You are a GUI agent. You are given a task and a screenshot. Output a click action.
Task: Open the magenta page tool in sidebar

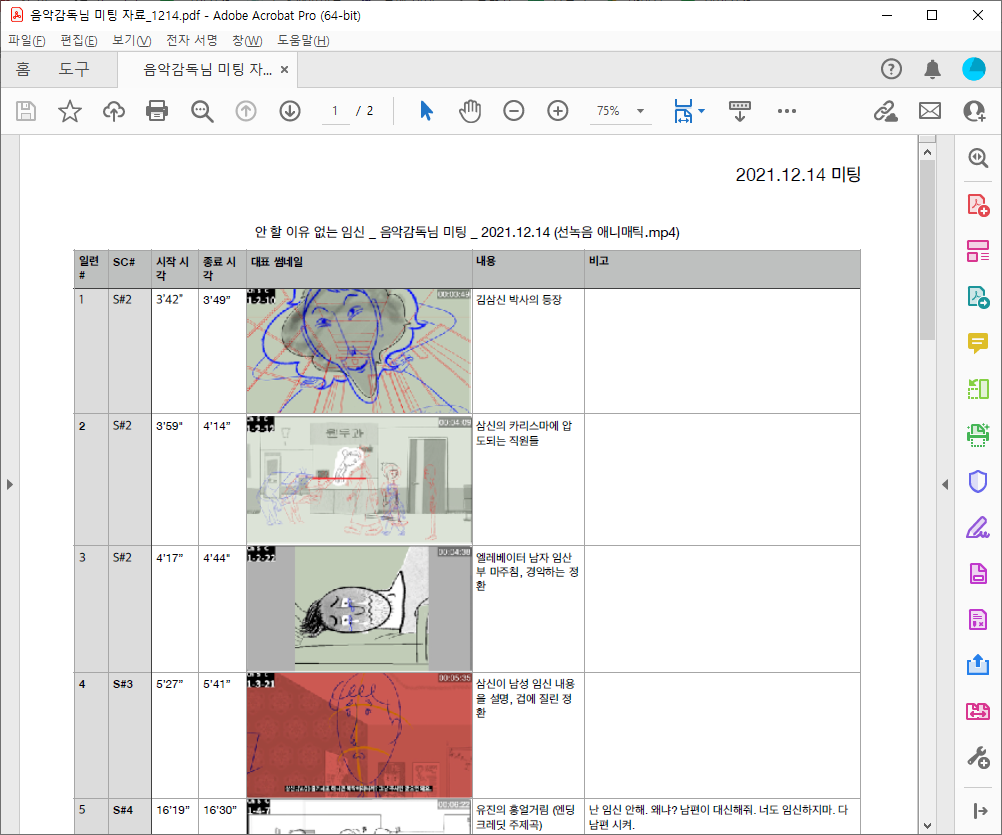(x=978, y=573)
